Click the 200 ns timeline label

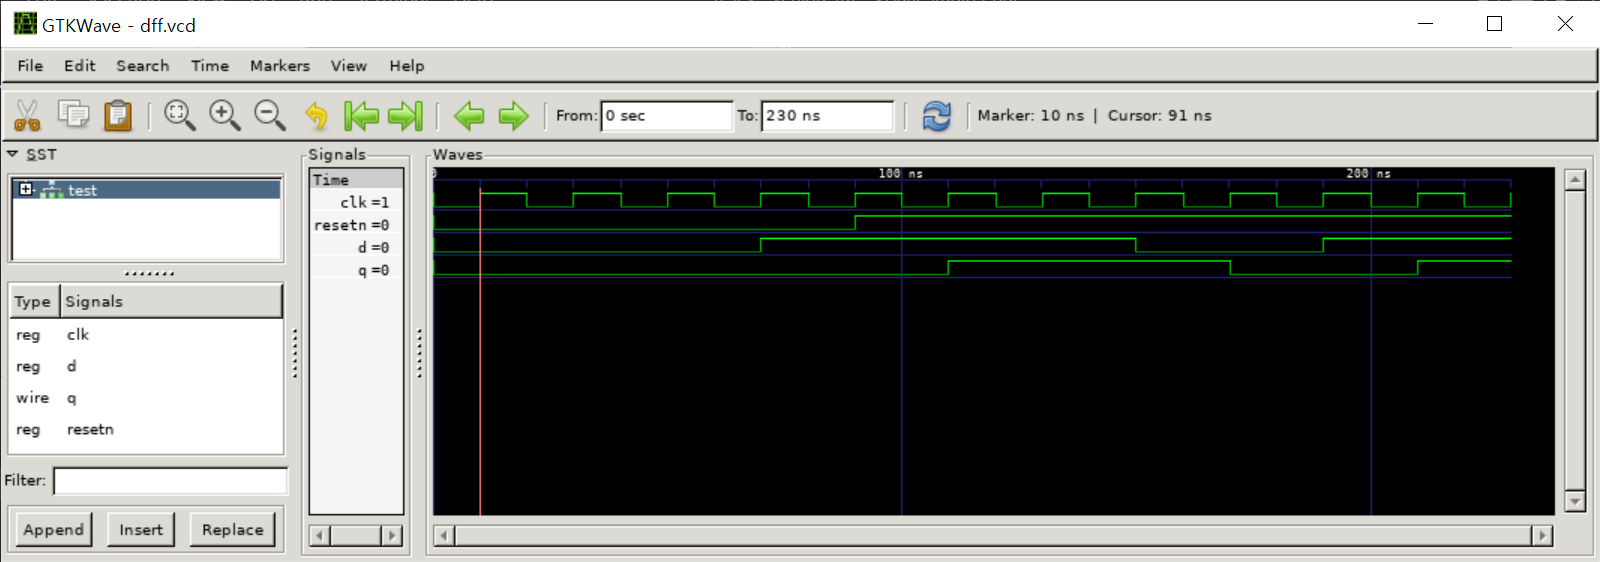pos(1368,173)
